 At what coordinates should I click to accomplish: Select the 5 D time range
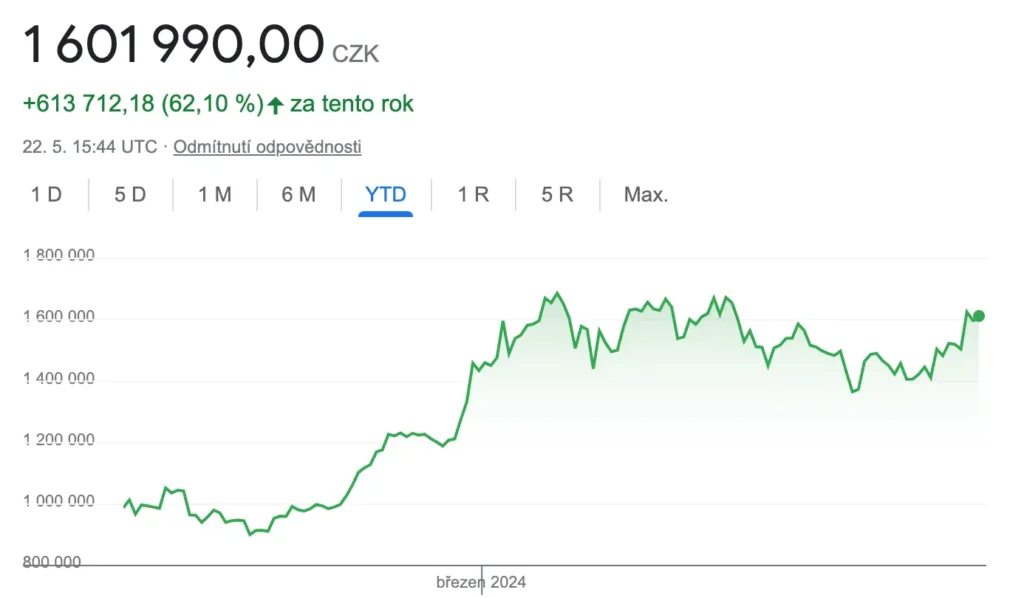click(x=130, y=194)
